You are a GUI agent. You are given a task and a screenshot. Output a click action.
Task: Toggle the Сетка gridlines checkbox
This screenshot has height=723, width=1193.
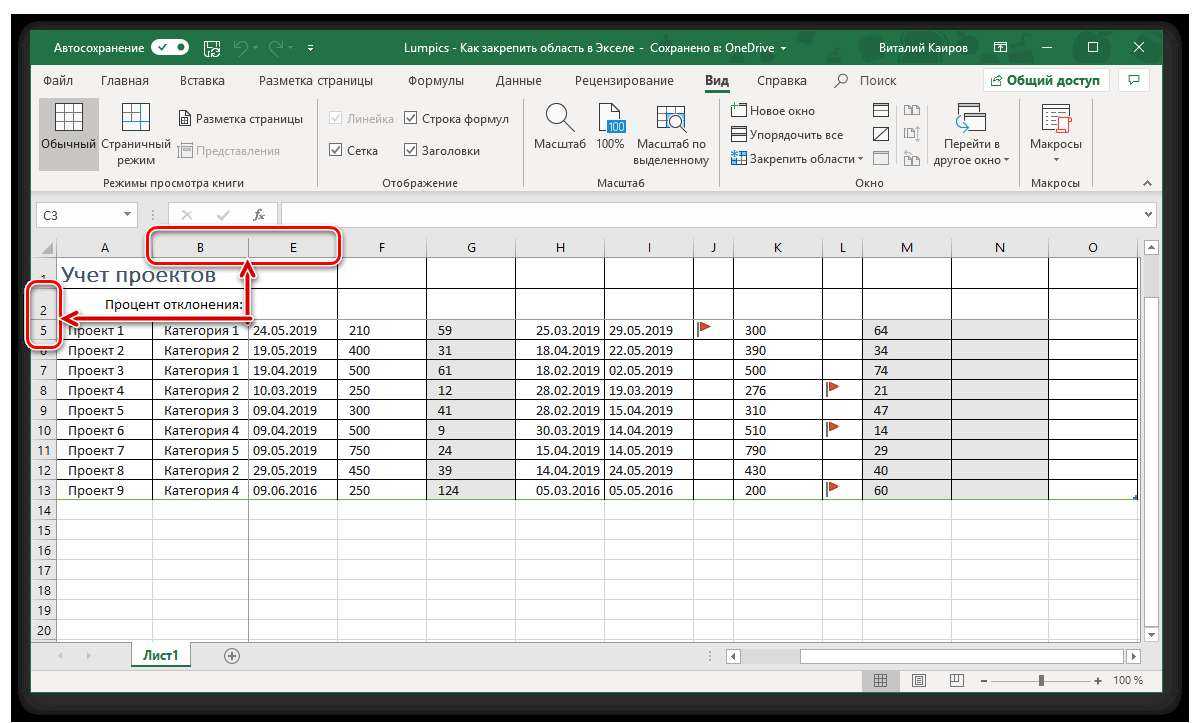click(x=336, y=150)
